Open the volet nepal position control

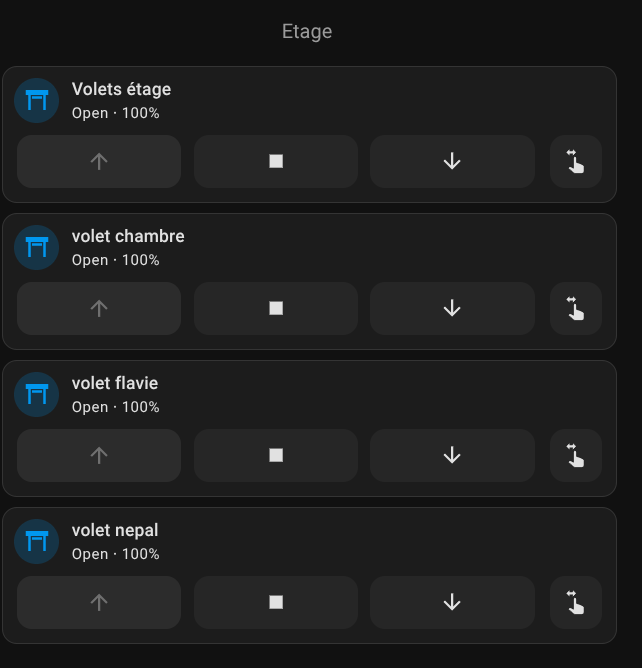pos(576,602)
